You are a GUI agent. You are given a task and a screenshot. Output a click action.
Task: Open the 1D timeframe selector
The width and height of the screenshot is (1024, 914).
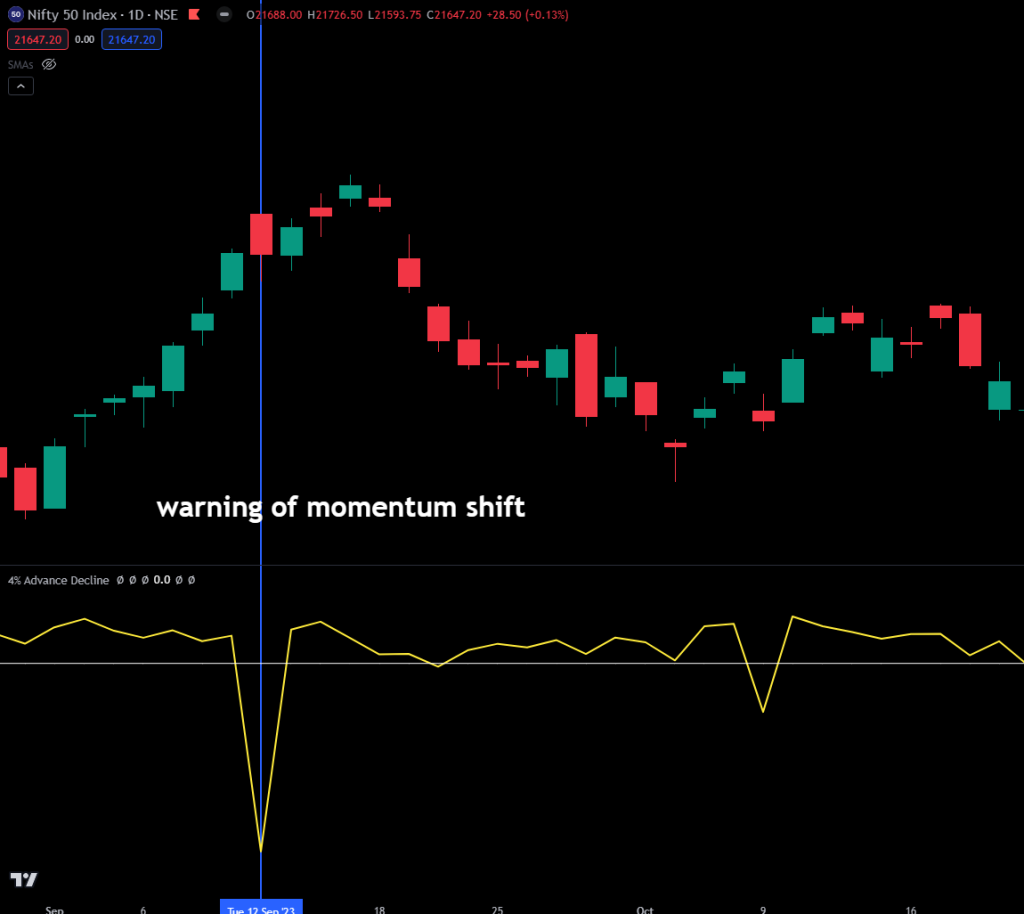point(137,14)
